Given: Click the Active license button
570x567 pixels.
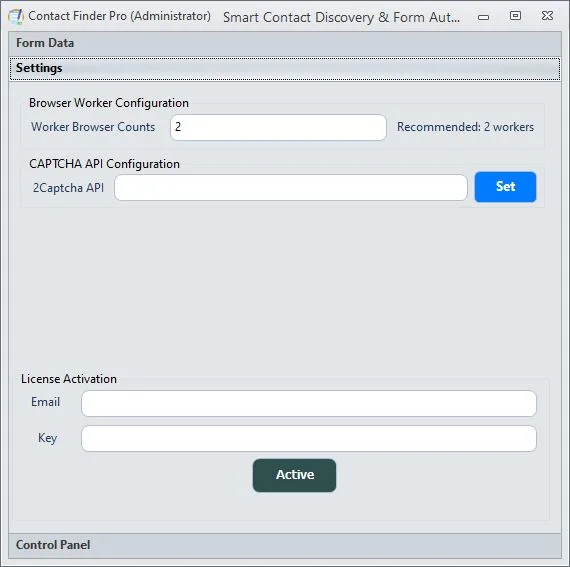Looking at the screenshot, I should click(x=294, y=475).
